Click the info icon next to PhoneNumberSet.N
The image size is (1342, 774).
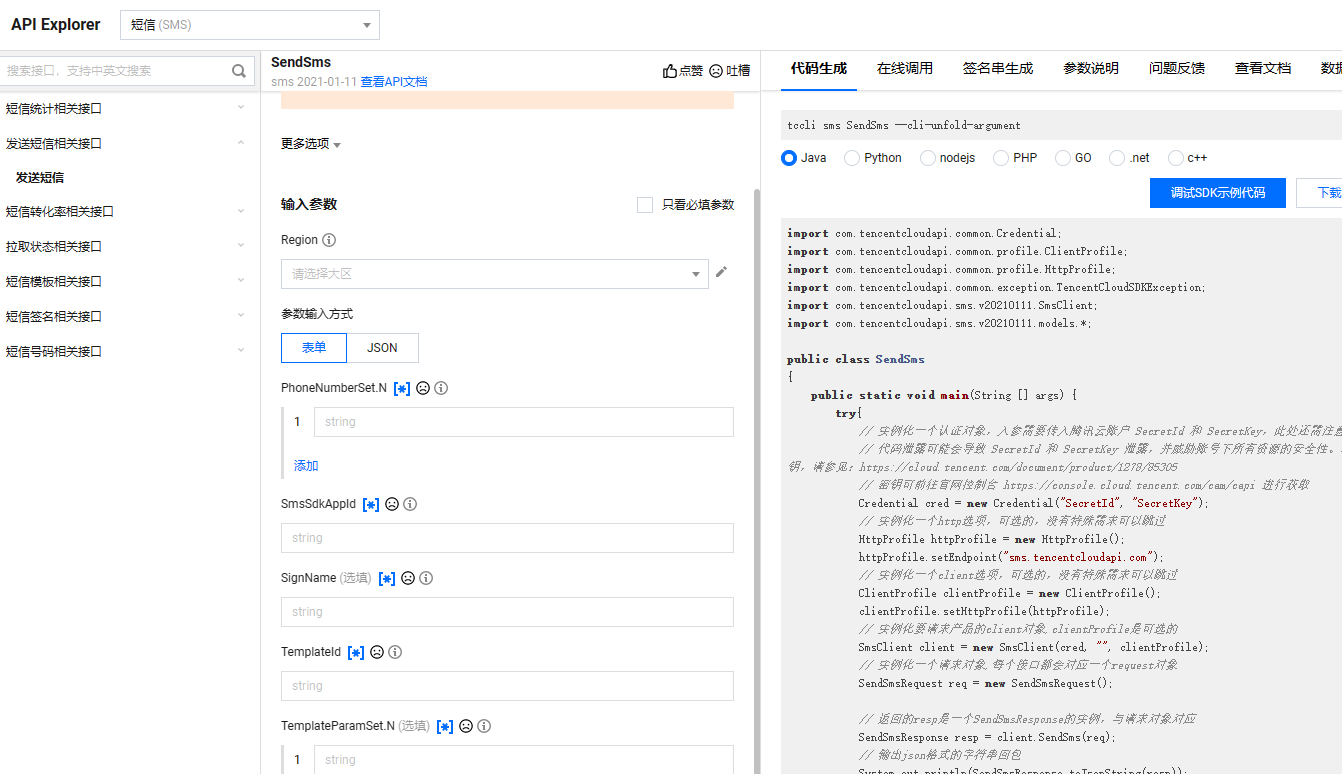tap(441, 388)
